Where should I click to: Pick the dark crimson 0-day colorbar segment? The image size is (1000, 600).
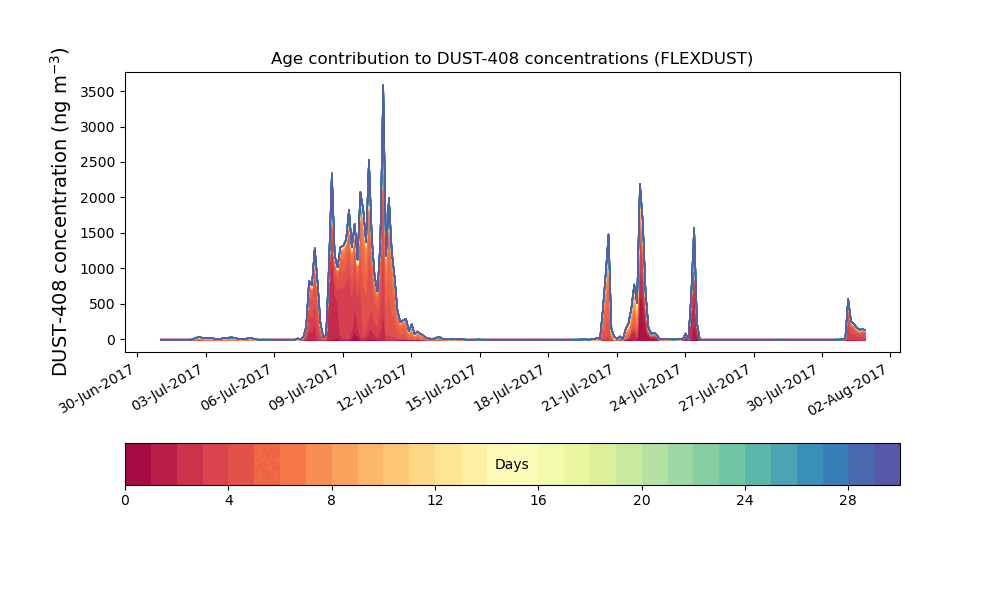[138, 464]
